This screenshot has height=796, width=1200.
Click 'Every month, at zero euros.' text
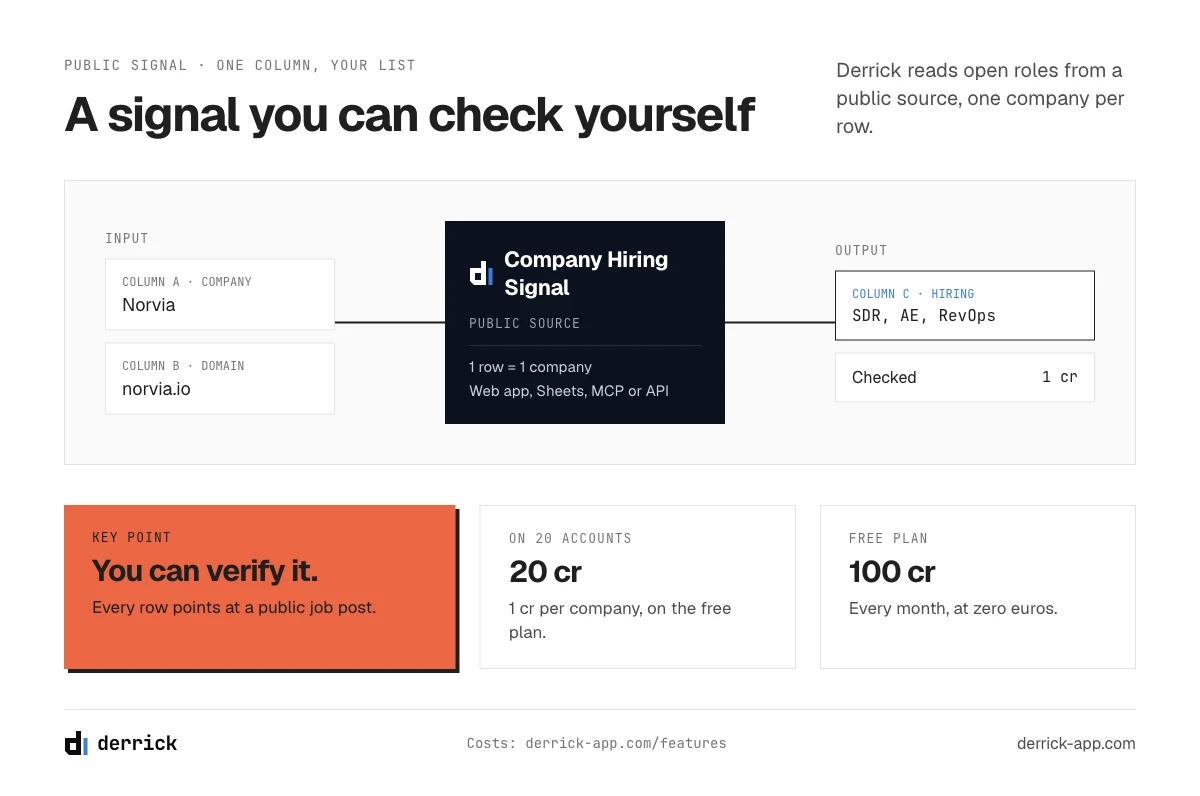[x=953, y=608]
